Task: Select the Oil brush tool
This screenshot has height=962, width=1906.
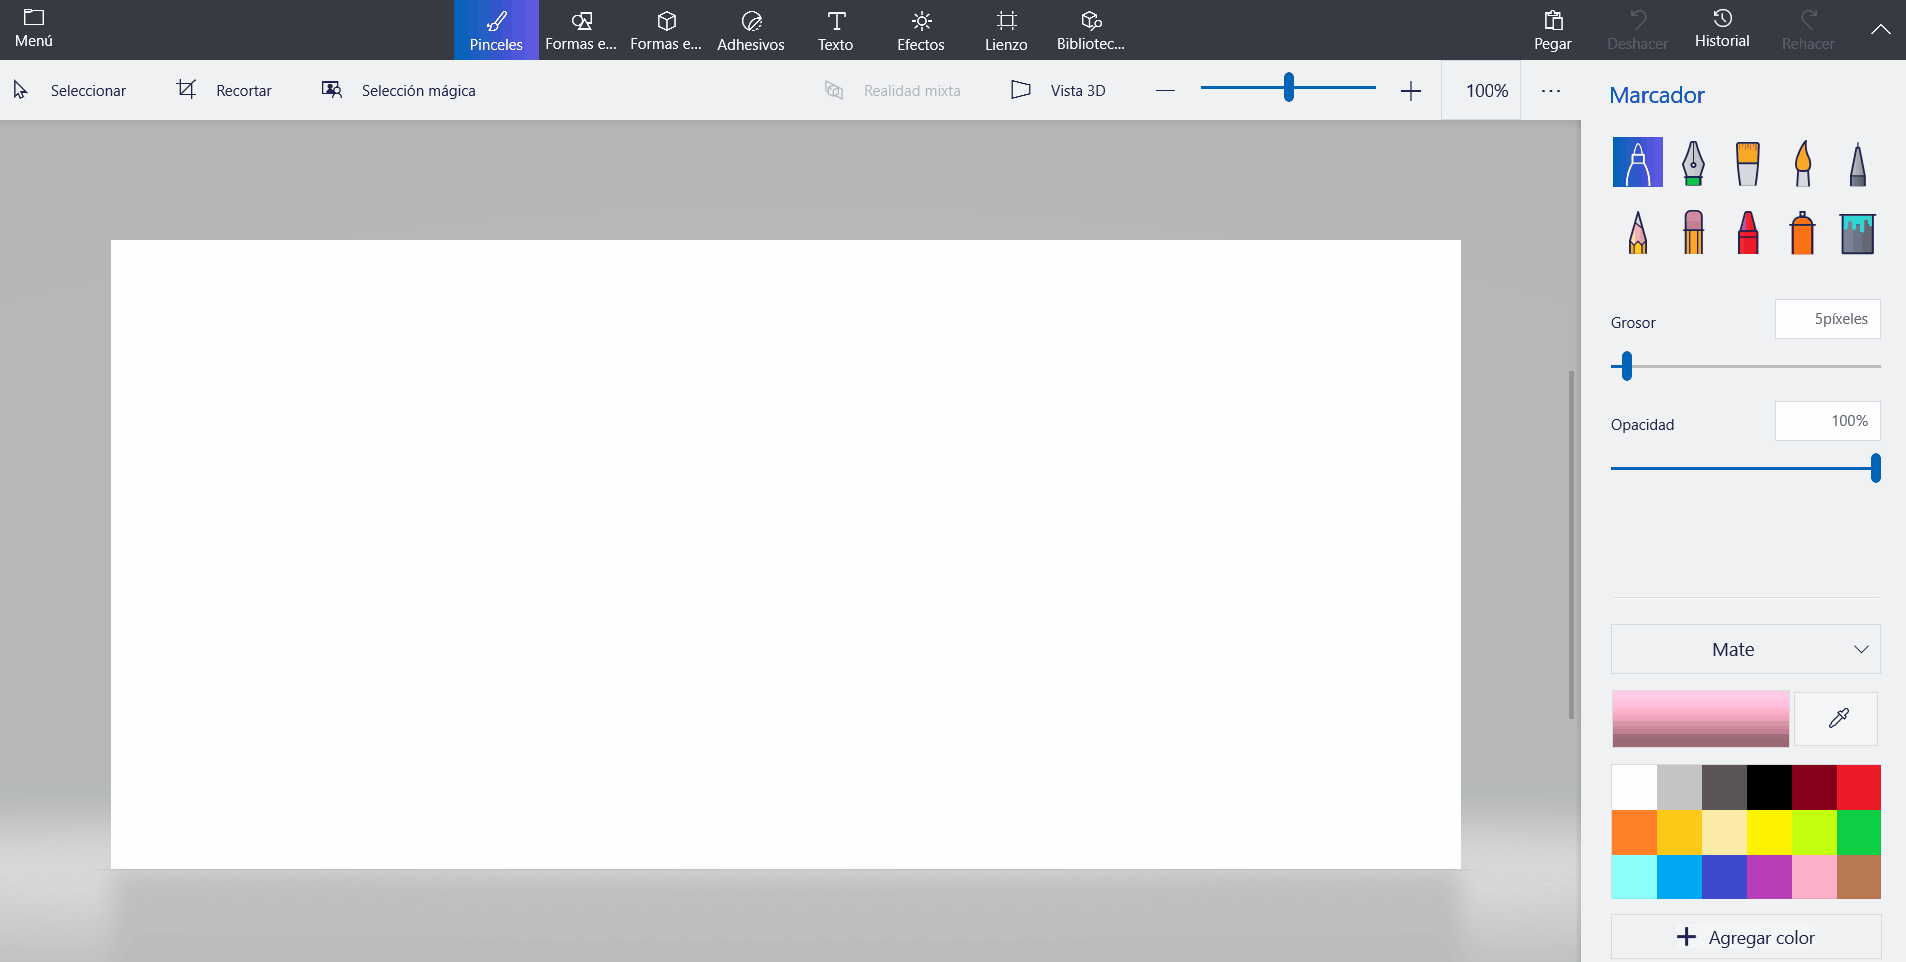Action: 1747,162
